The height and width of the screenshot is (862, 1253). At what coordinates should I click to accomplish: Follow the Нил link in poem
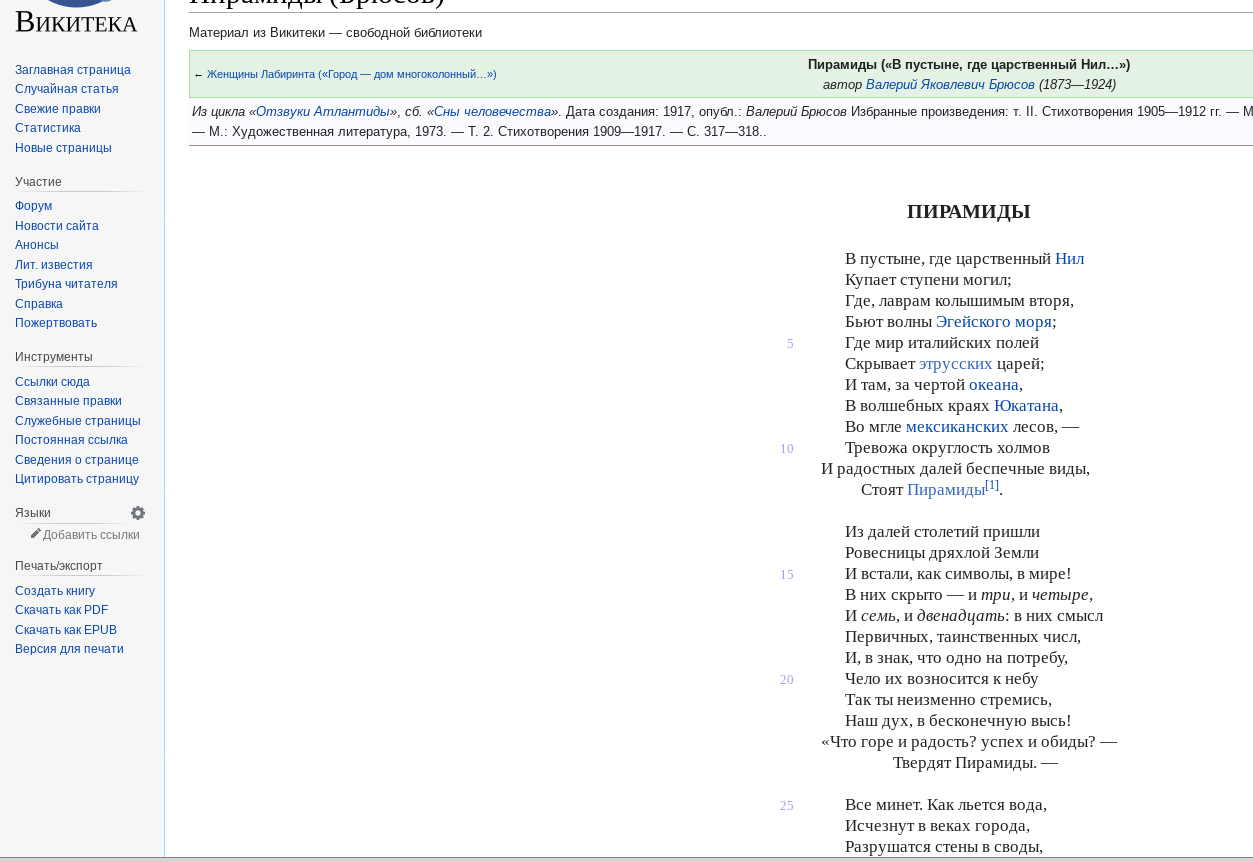1069,259
